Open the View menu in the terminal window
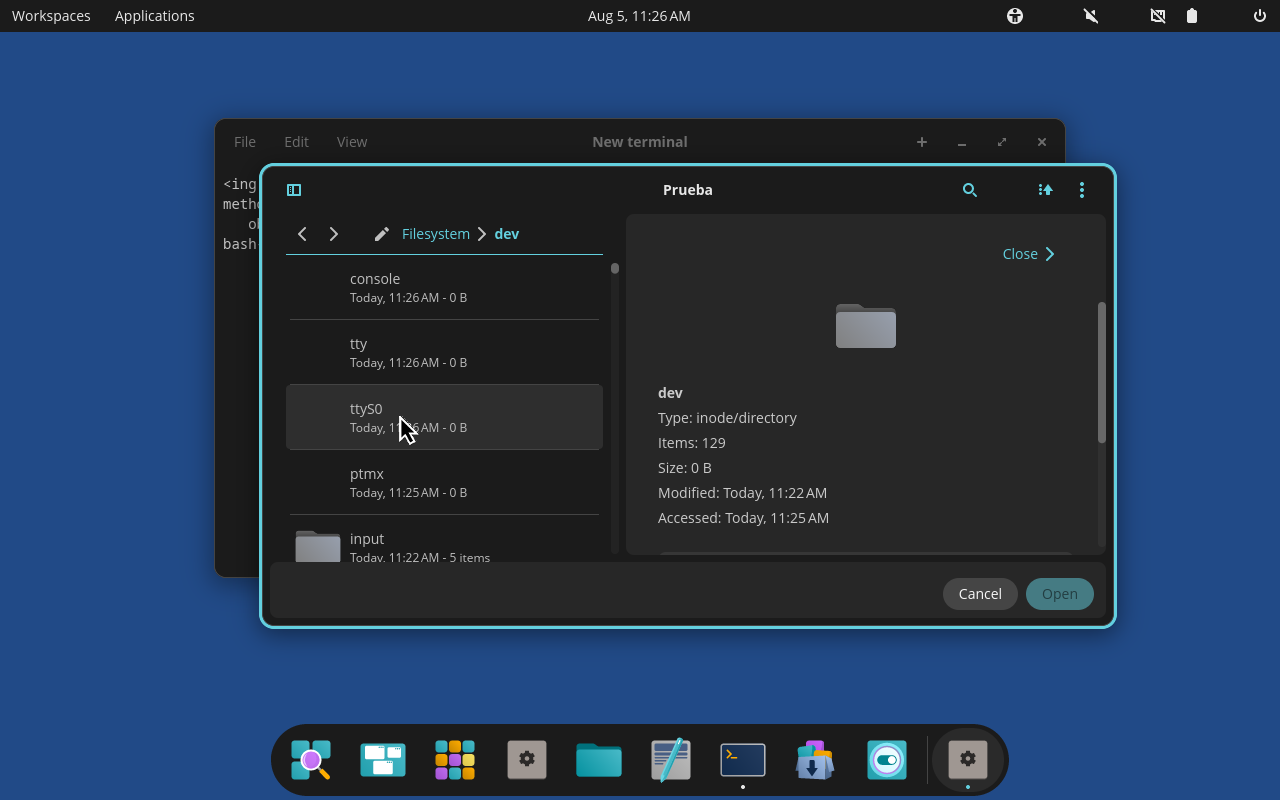Viewport: 1280px width, 800px height. pos(352,142)
